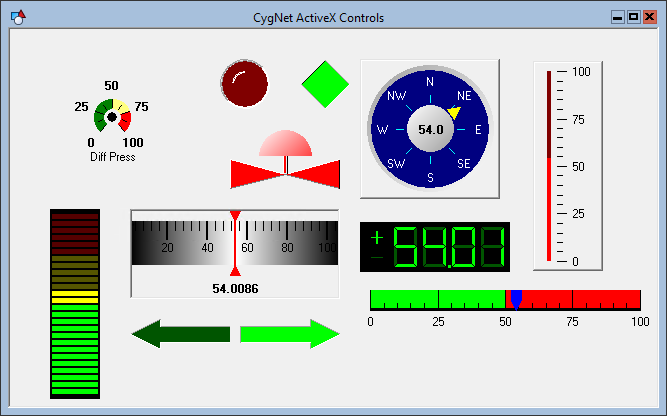
Task: Maximize the CygNet ActiveX Controls window
Action: 633,17
